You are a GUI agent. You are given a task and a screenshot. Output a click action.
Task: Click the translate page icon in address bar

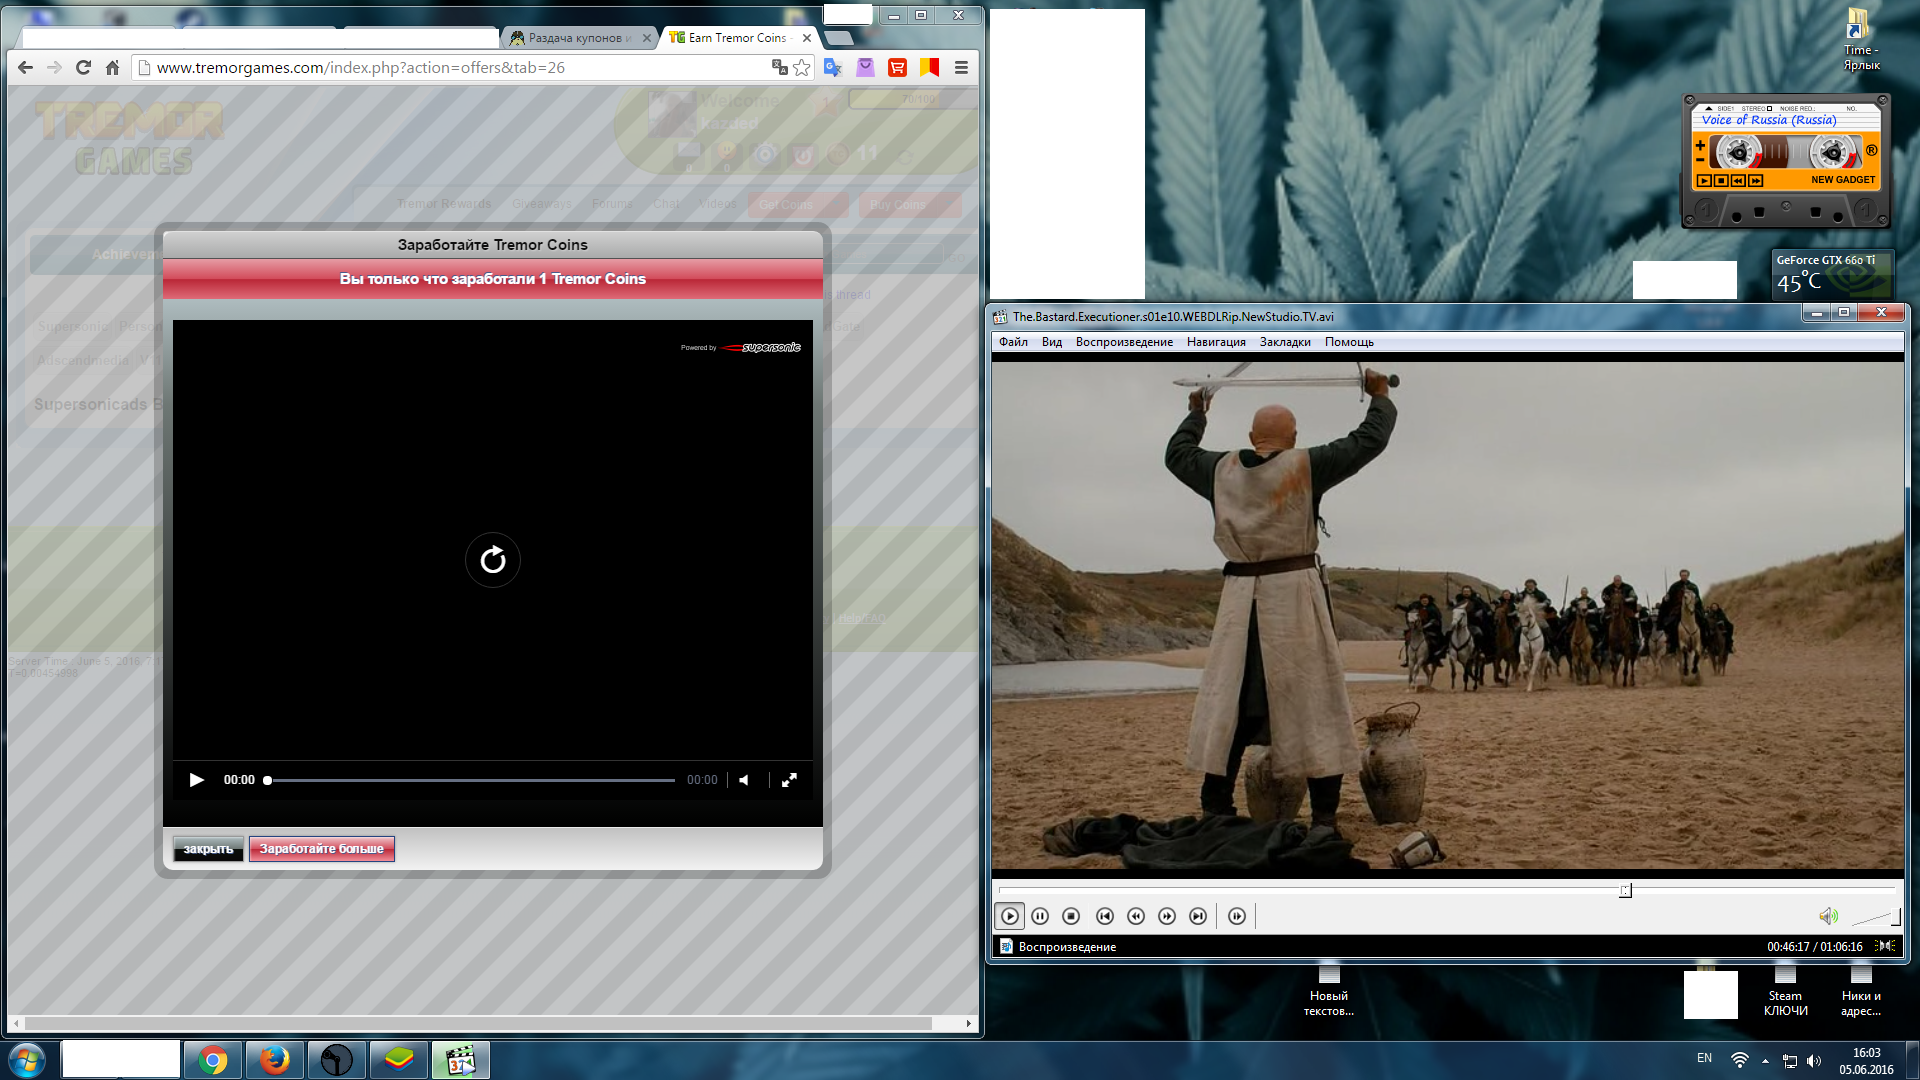pyautogui.click(x=780, y=67)
